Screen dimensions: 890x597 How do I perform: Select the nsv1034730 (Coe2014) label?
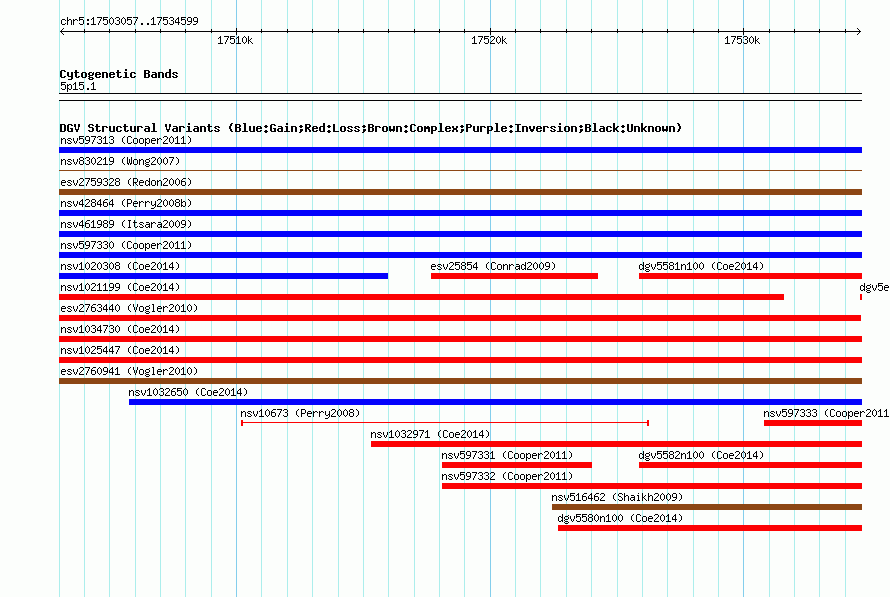120,329
